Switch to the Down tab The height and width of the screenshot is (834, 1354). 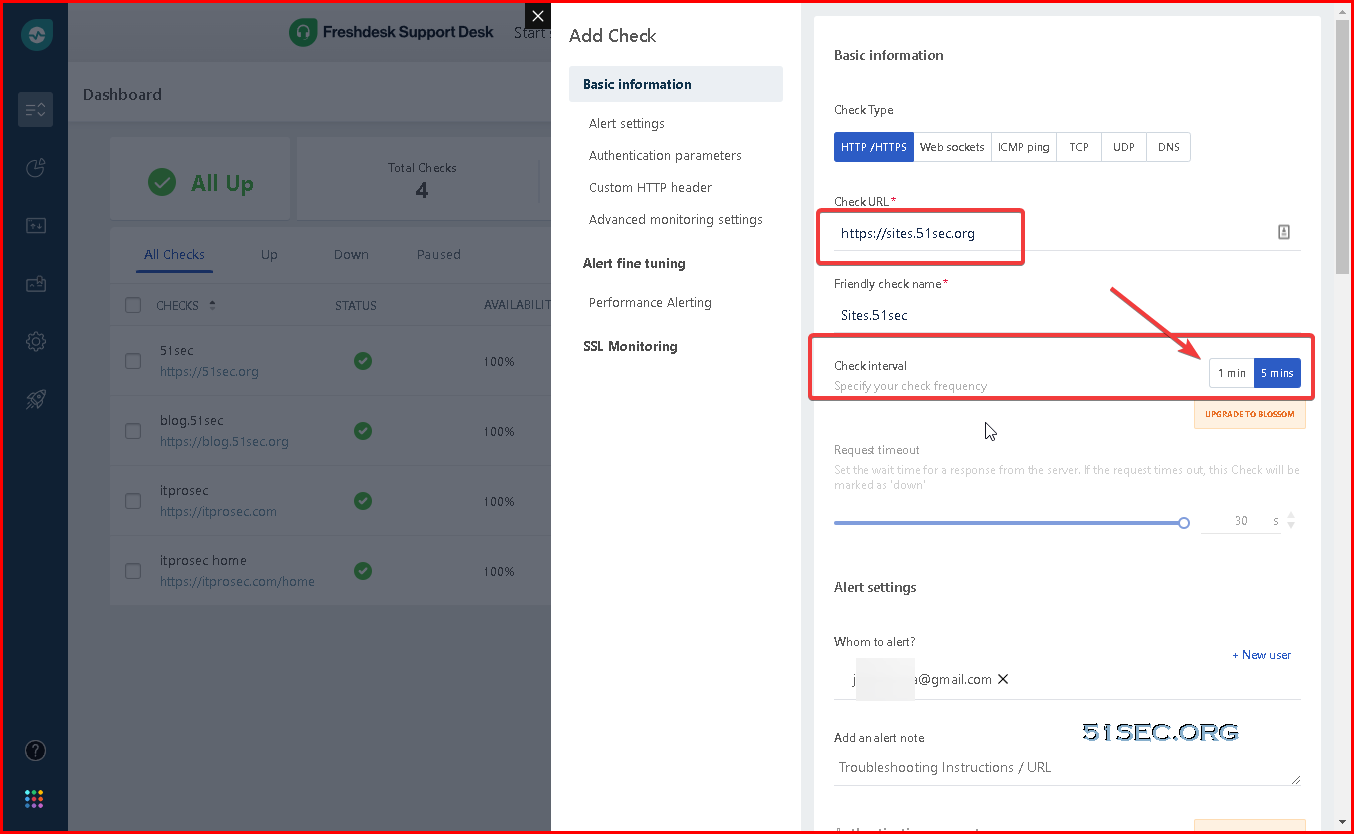(351, 254)
